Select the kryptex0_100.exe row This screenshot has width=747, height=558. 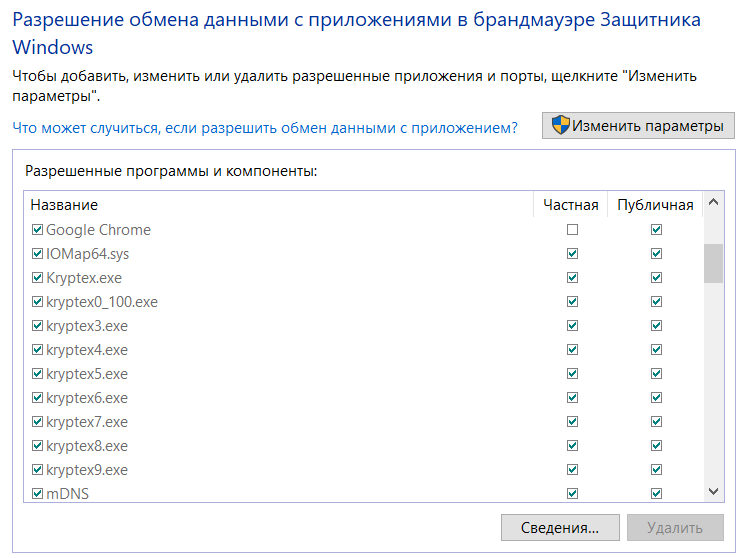click(364, 302)
